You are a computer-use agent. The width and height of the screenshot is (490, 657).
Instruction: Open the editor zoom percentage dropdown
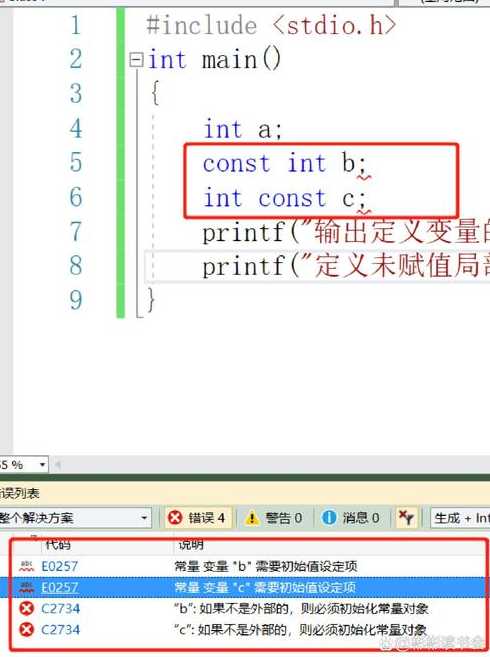point(42,465)
